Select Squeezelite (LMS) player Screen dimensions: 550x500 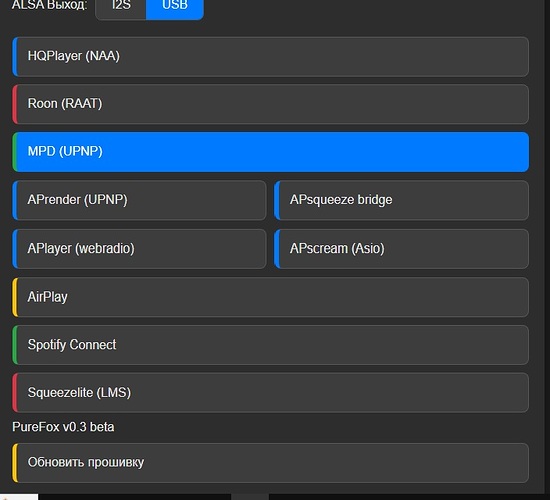click(x=270, y=393)
